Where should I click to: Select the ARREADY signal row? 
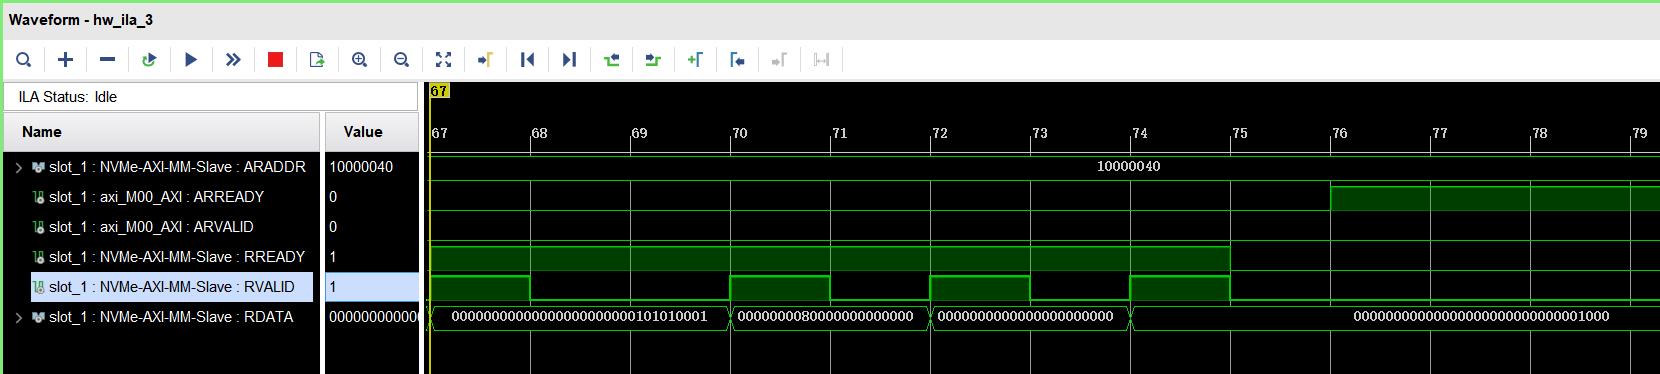point(160,197)
